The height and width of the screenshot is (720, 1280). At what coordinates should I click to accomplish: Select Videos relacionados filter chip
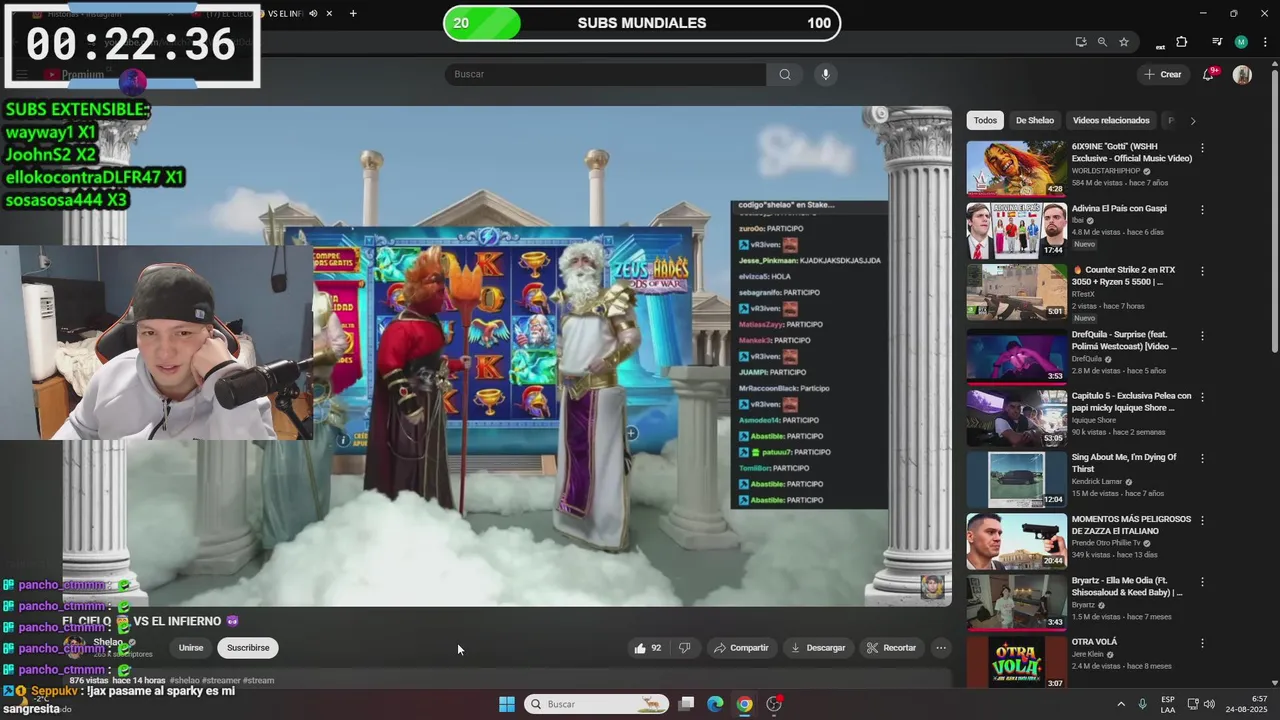(x=1111, y=120)
